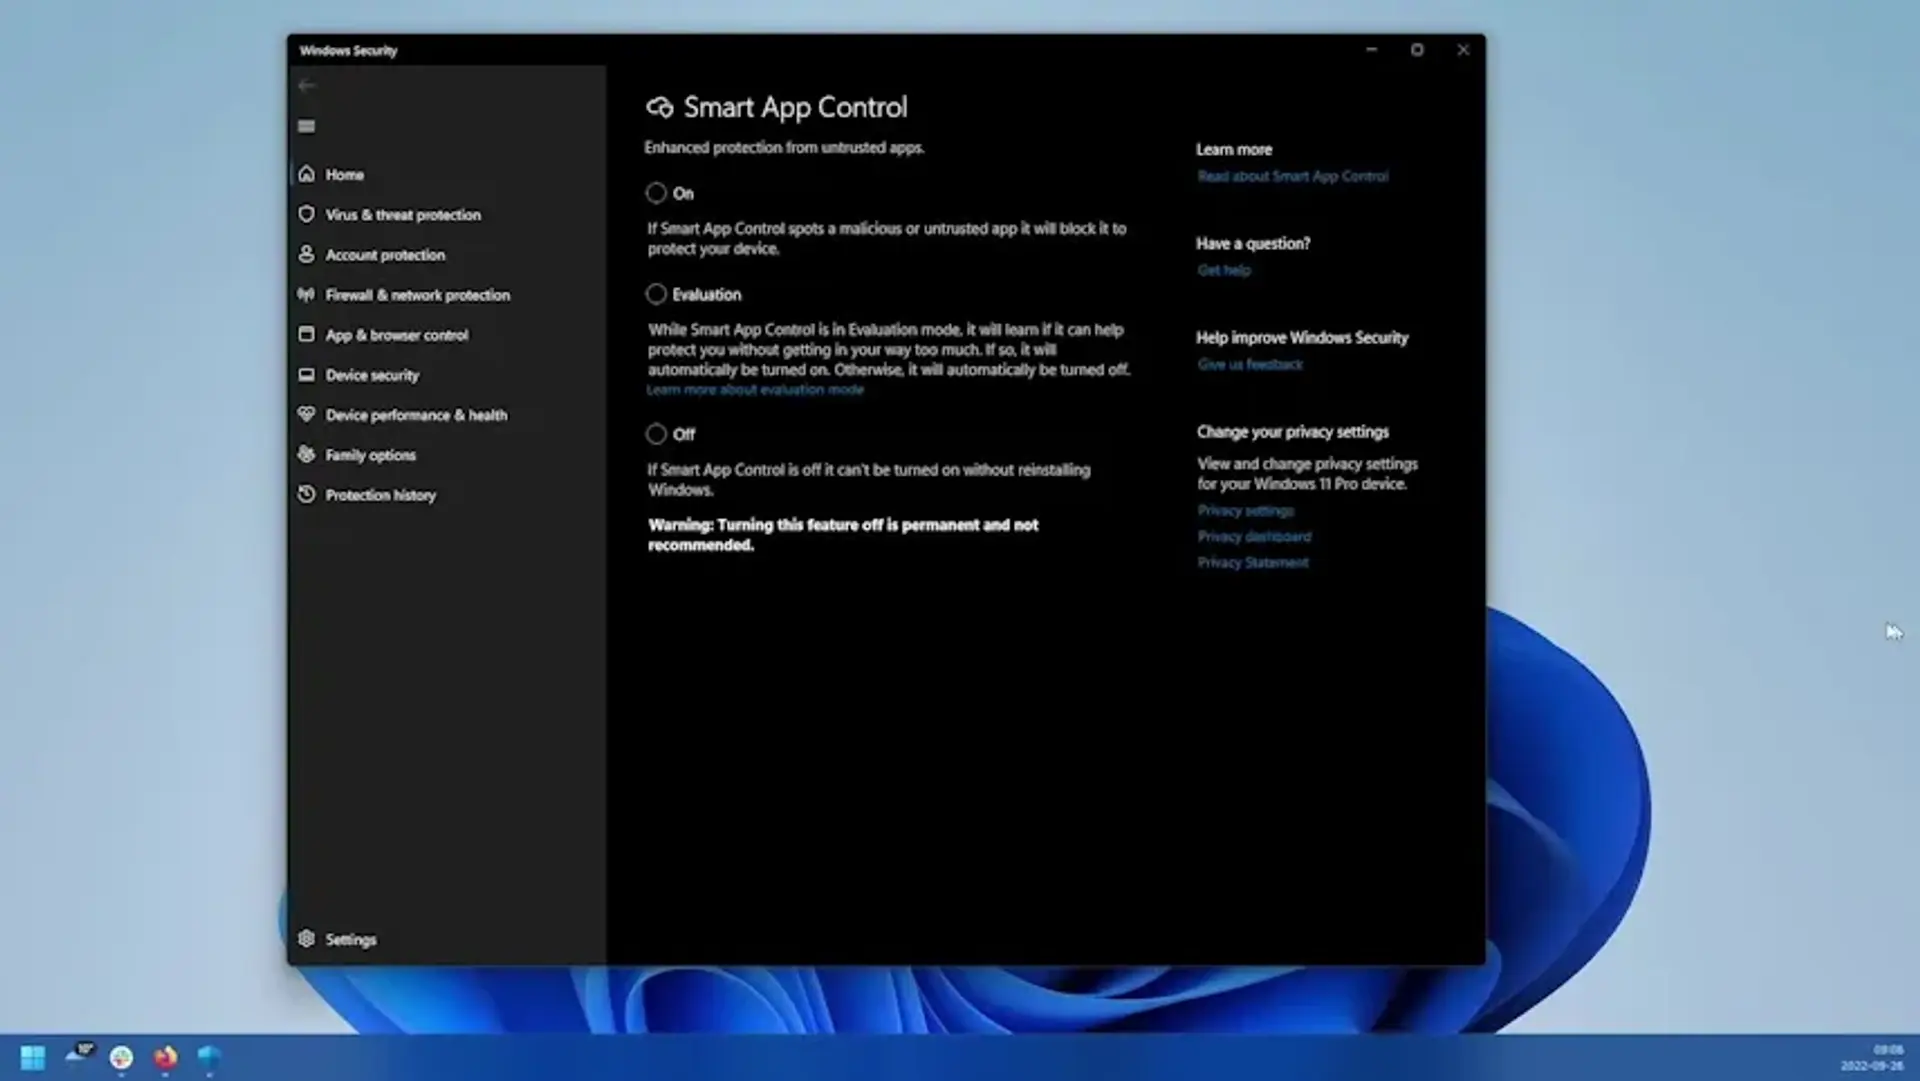Minimize the Windows Security window
This screenshot has width=1920, height=1081.
1371,49
